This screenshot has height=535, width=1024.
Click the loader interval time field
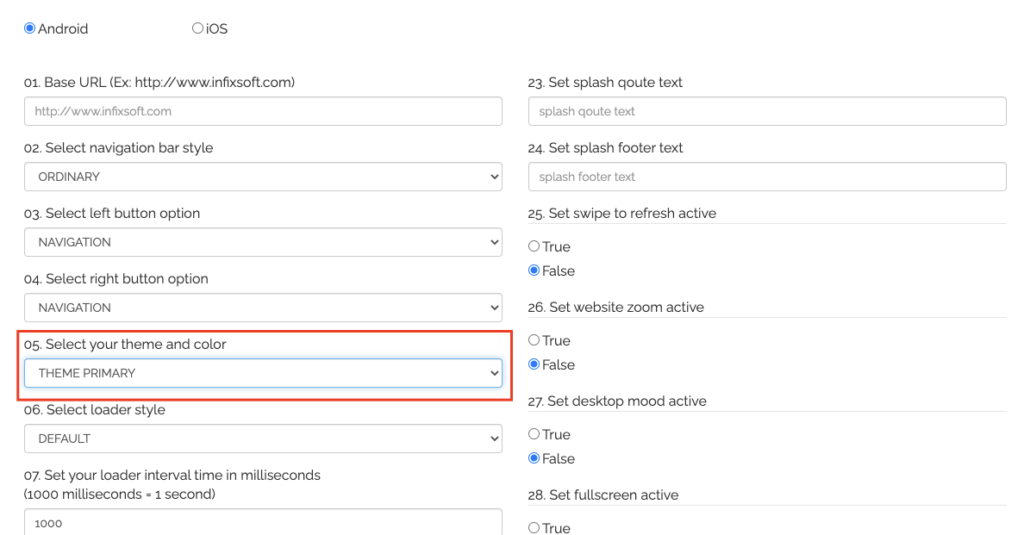pyautogui.click(x=263, y=522)
